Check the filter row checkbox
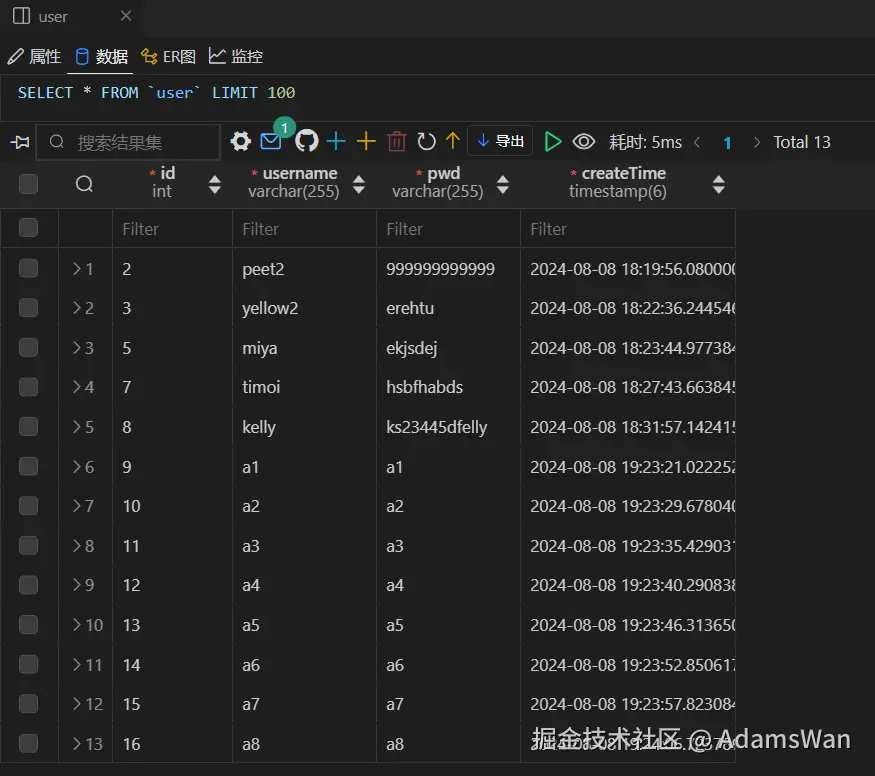Screen dimensions: 875x776 click(28, 228)
